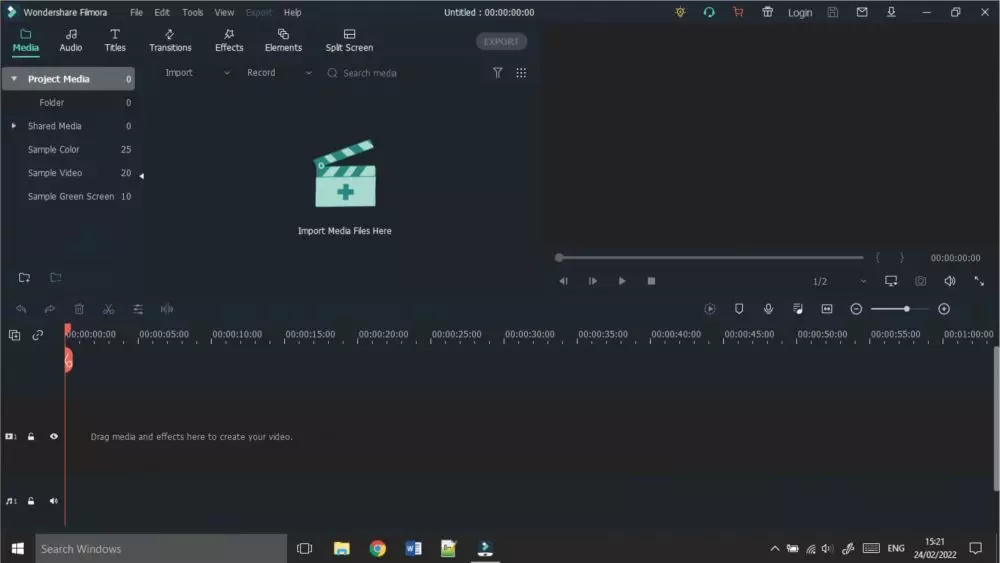The width and height of the screenshot is (1000, 563).
Task: Mute the audio track speaker
Action: pyautogui.click(x=54, y=501)
